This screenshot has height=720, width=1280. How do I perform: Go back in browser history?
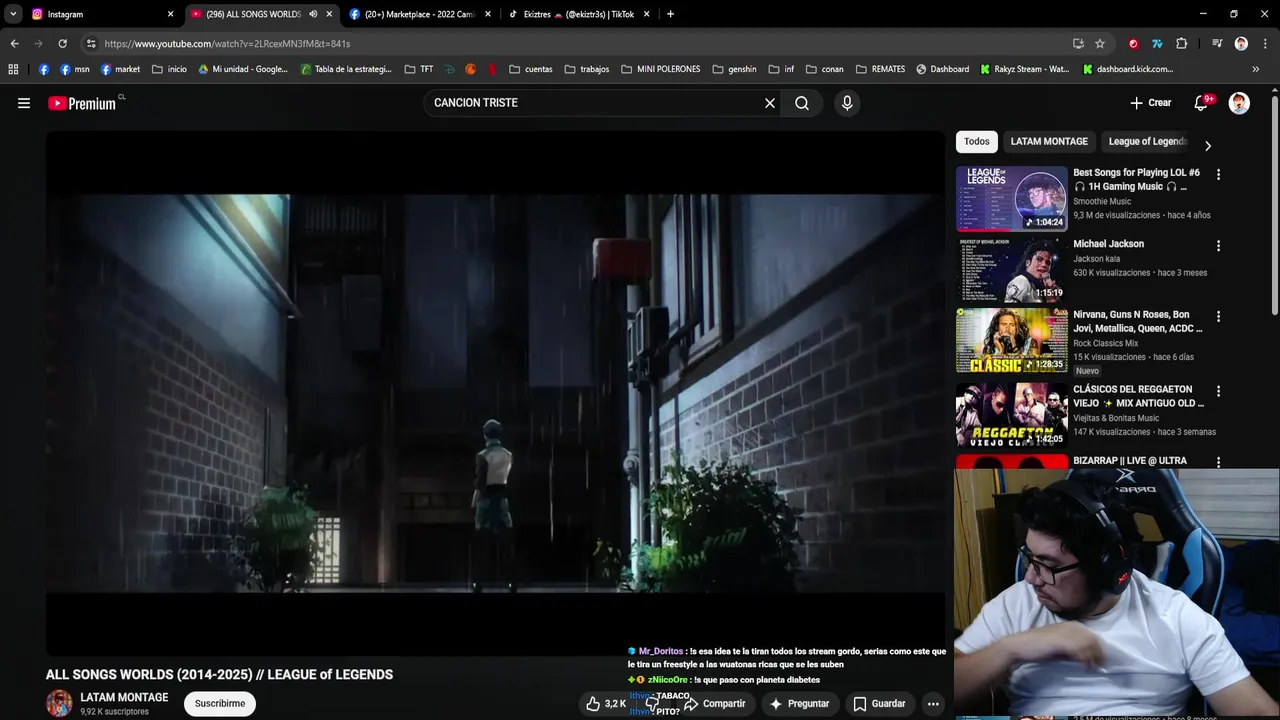[x=14, y=44]
